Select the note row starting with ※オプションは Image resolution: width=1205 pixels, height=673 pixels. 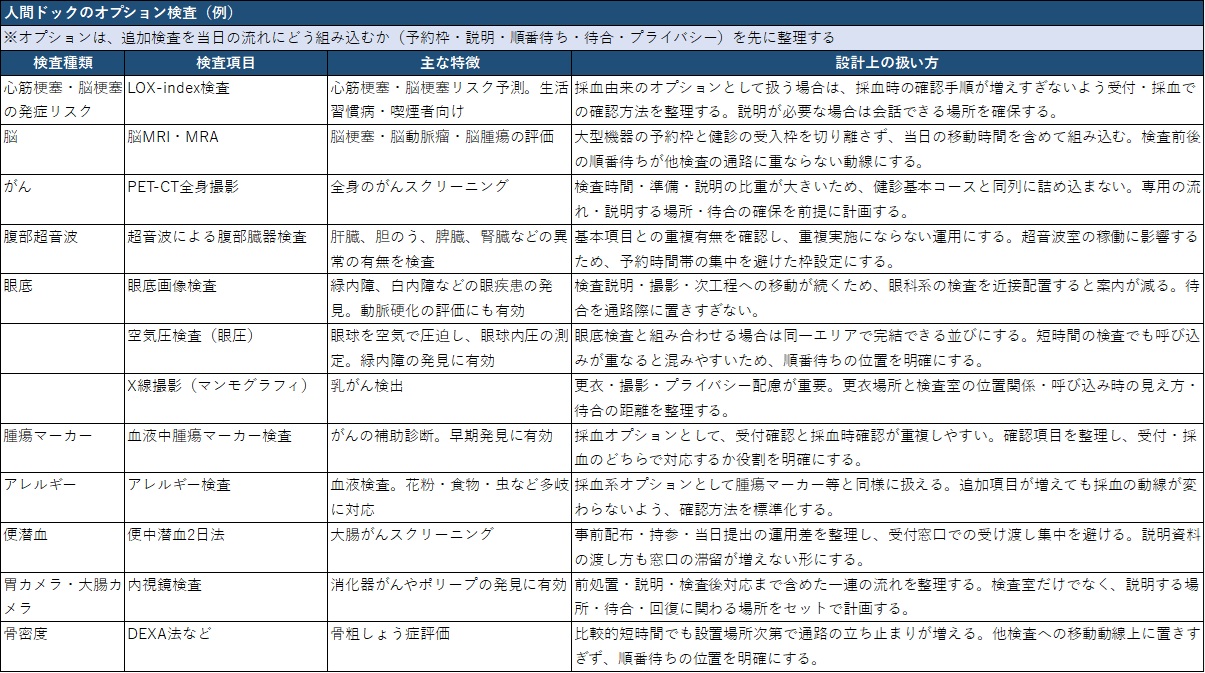(602, 37)
